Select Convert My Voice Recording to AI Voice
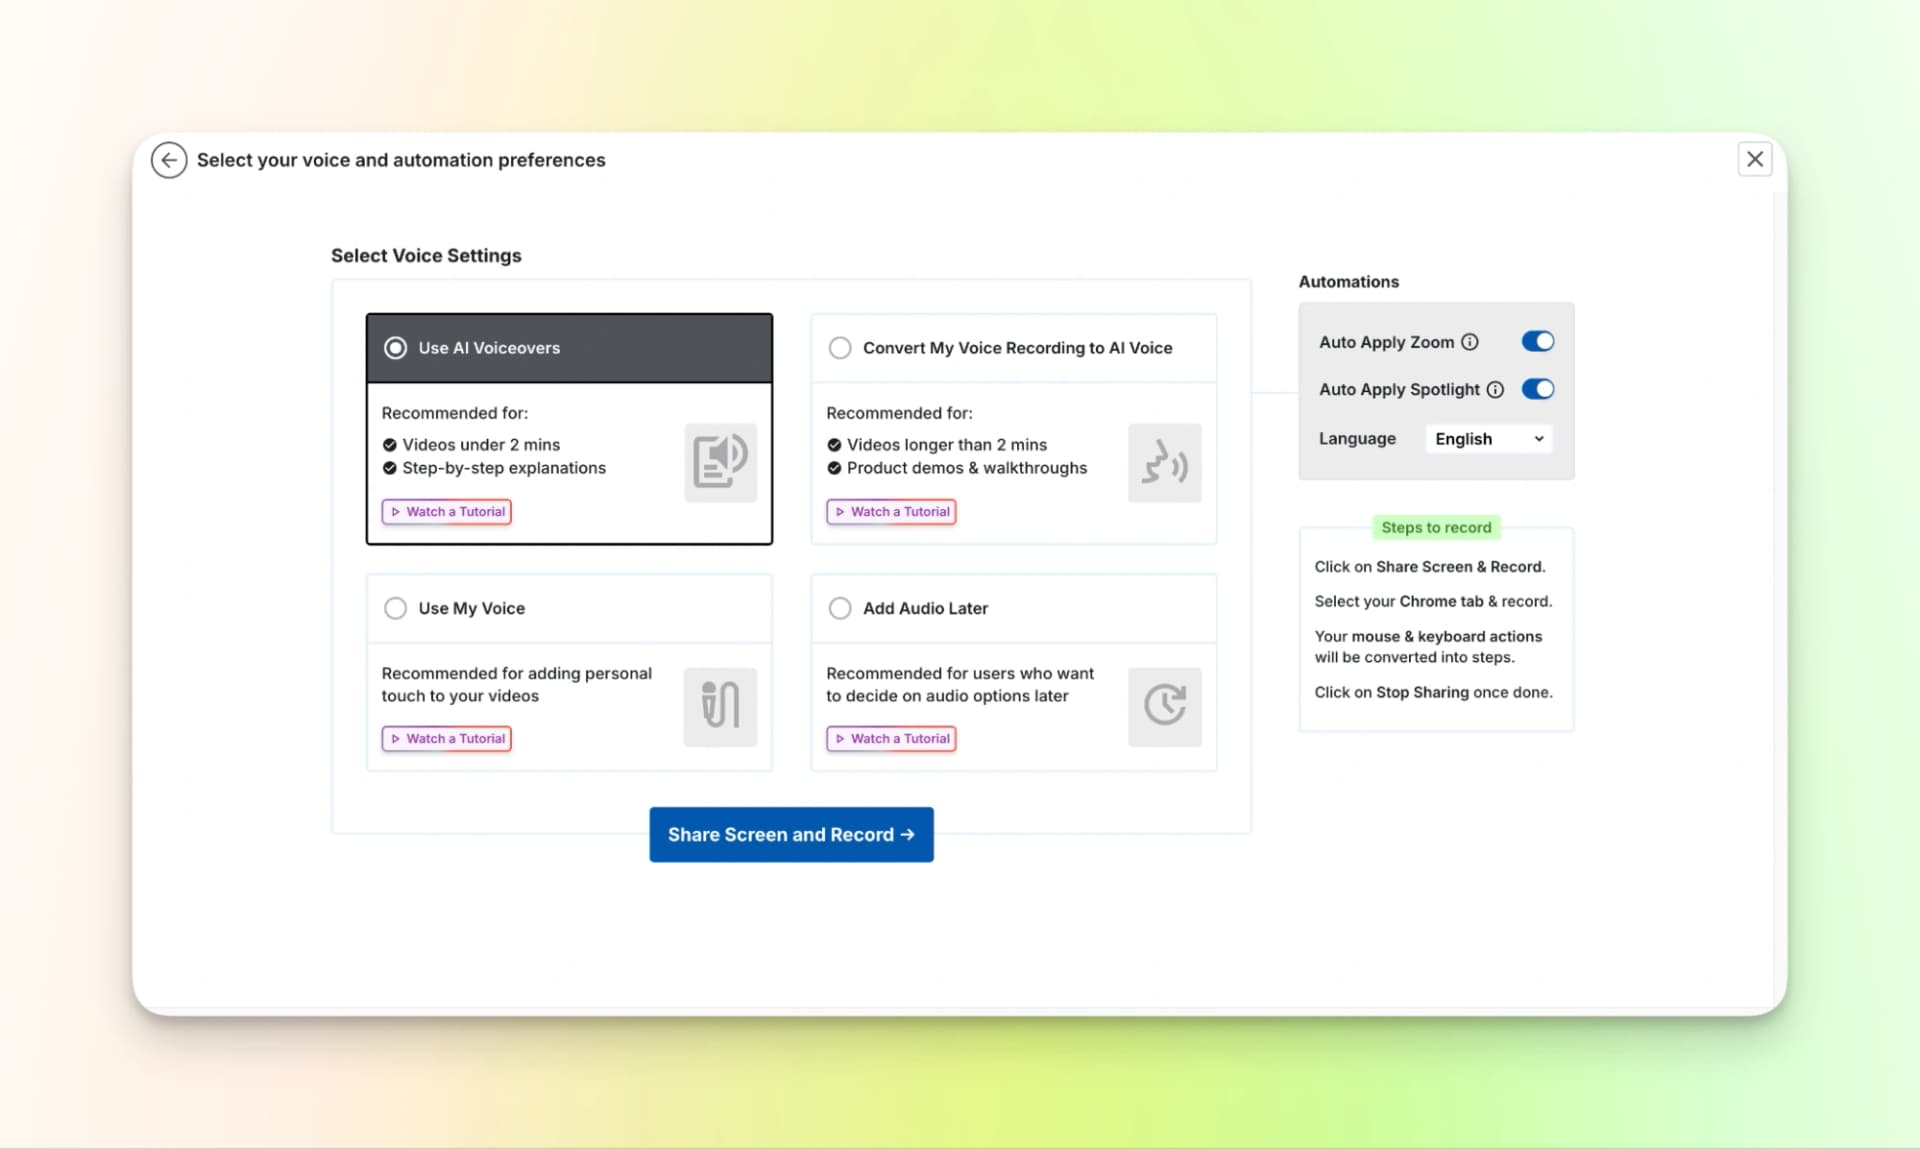 (840, 348)
